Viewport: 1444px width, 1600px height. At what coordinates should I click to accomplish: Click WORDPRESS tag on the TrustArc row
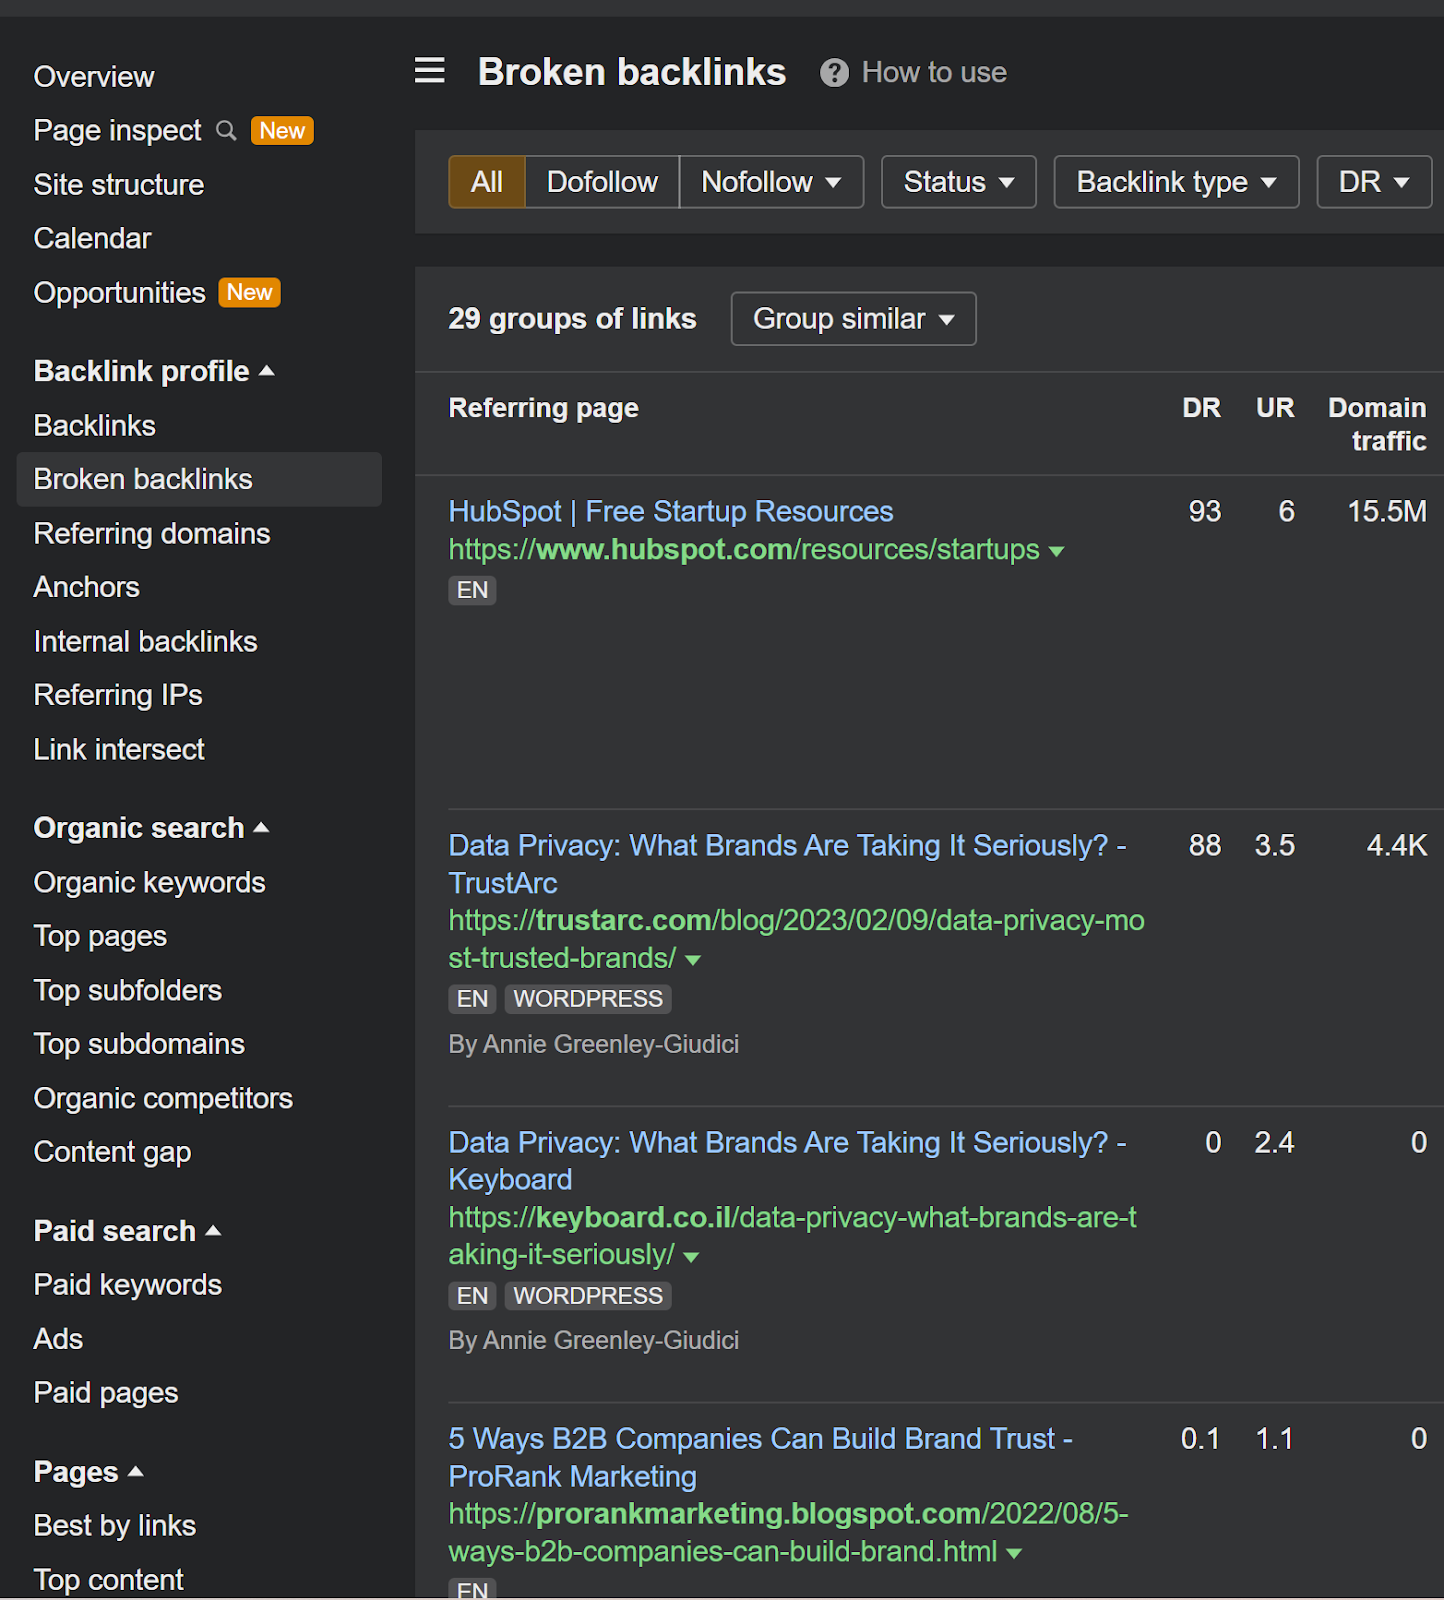(588, 999)
